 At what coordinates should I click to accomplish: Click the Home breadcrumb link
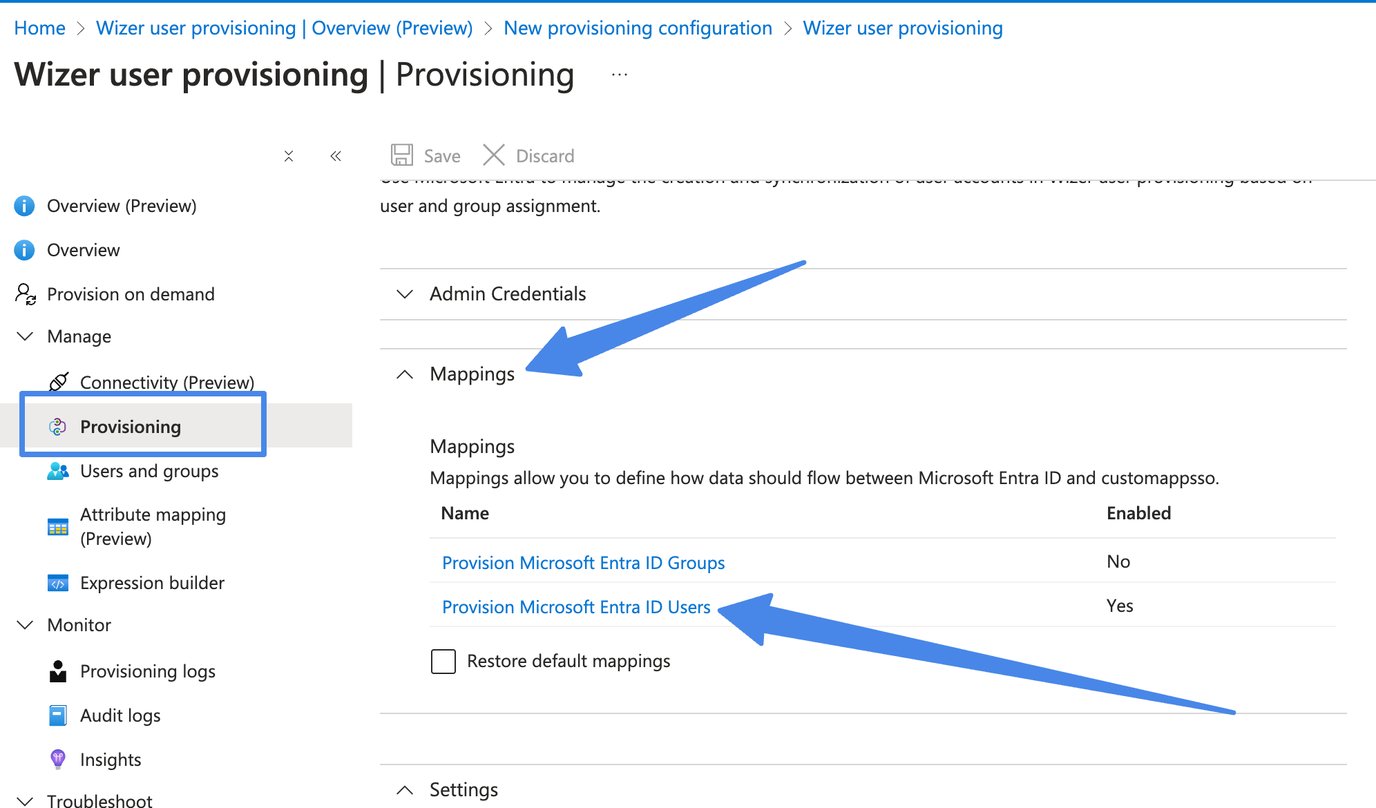(39, 27)
